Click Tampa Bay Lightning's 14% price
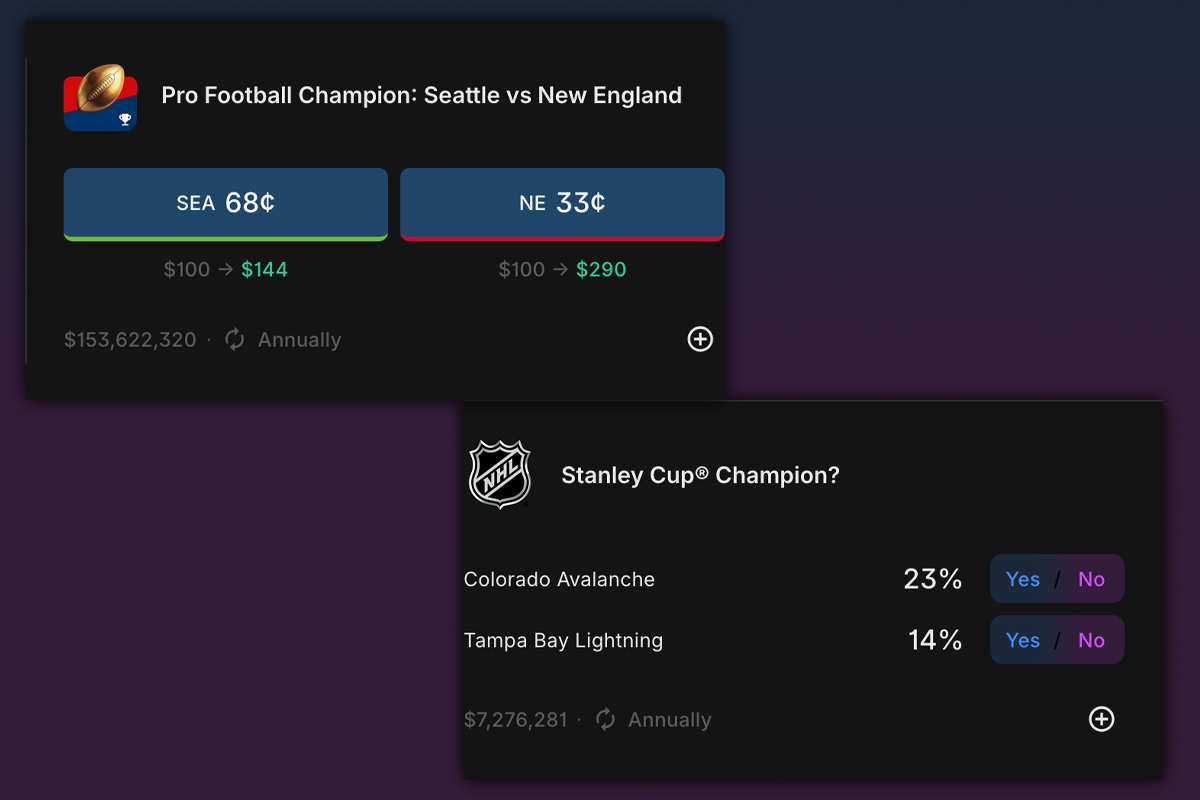Screen dimensions: 1200x800 (934, 640)
